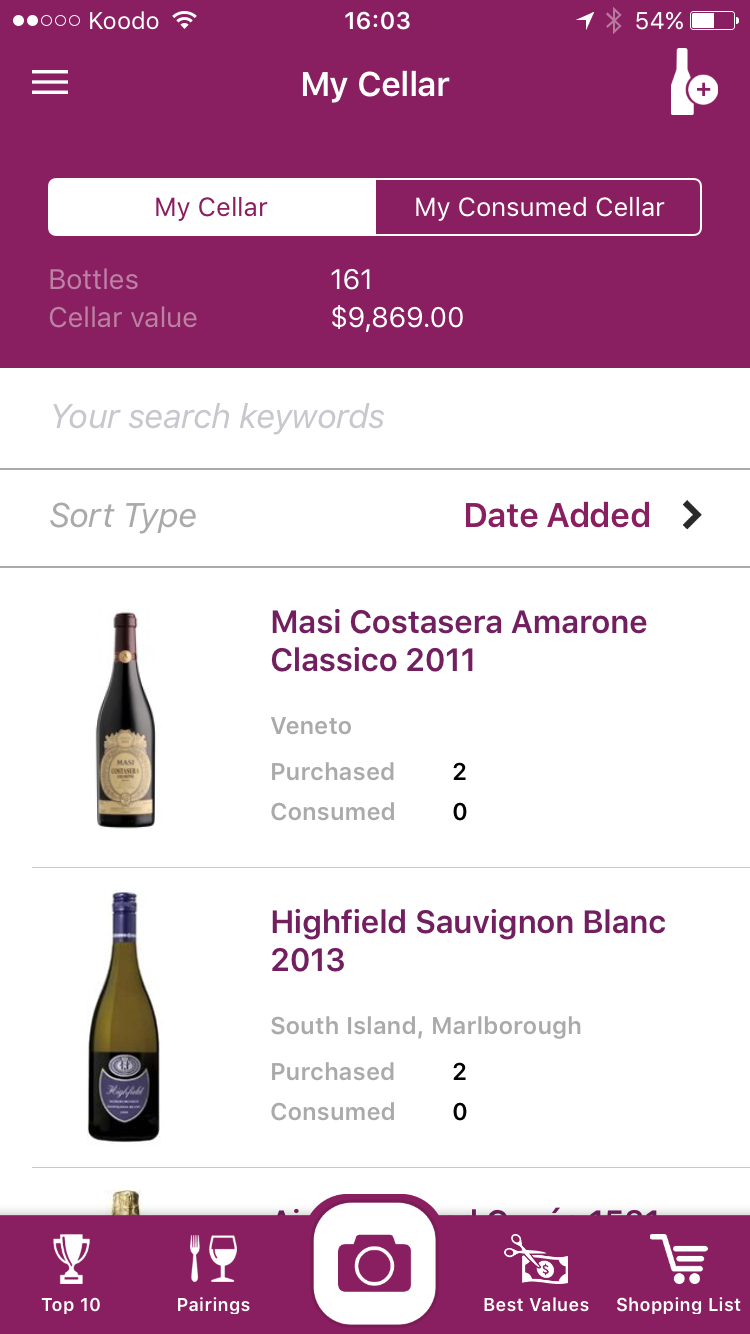Change the Date Added sort option

click(x=557, y=515)
